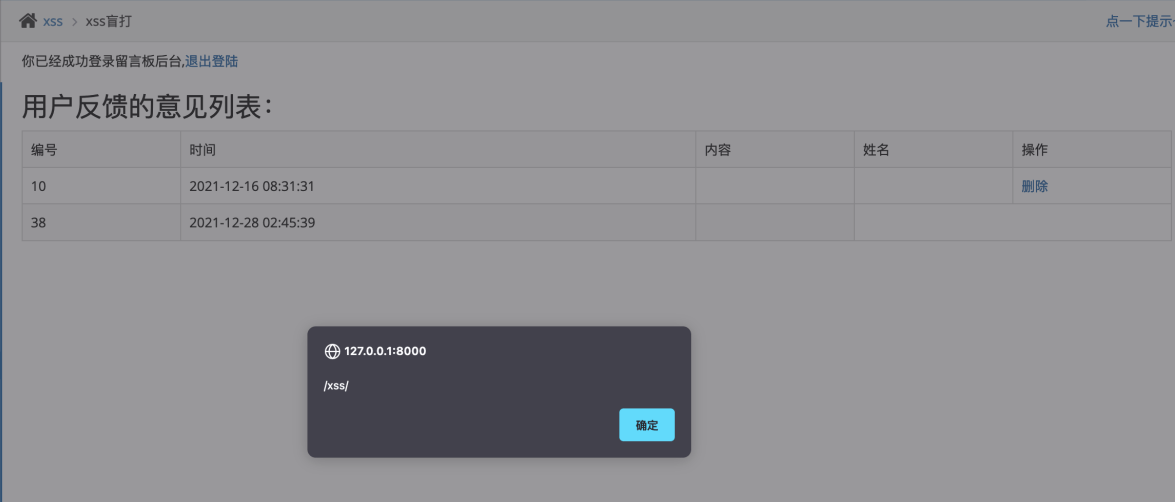This screenshot has height=502, width=1176.
Task: Click the 时间 column header
Action: click(438, 149)
